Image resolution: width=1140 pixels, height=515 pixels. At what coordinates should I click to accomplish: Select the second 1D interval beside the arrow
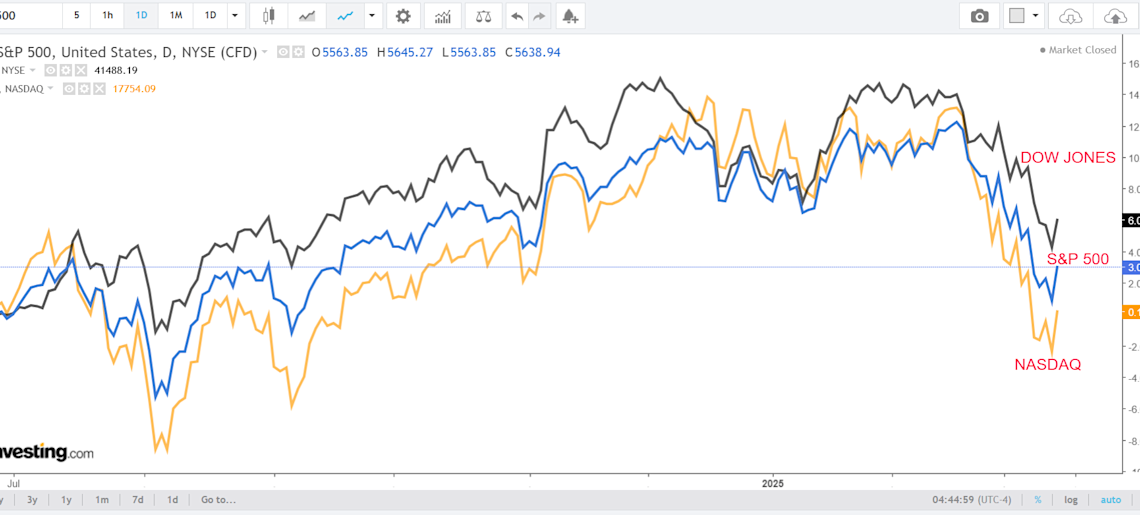[210, 15]
